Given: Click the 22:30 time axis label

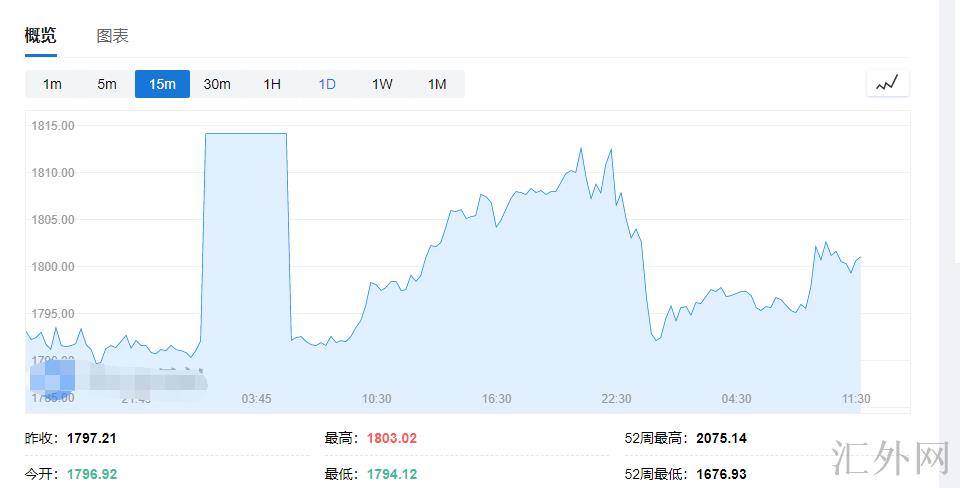Looking at the screenshot, I should (x=616, y=399).
